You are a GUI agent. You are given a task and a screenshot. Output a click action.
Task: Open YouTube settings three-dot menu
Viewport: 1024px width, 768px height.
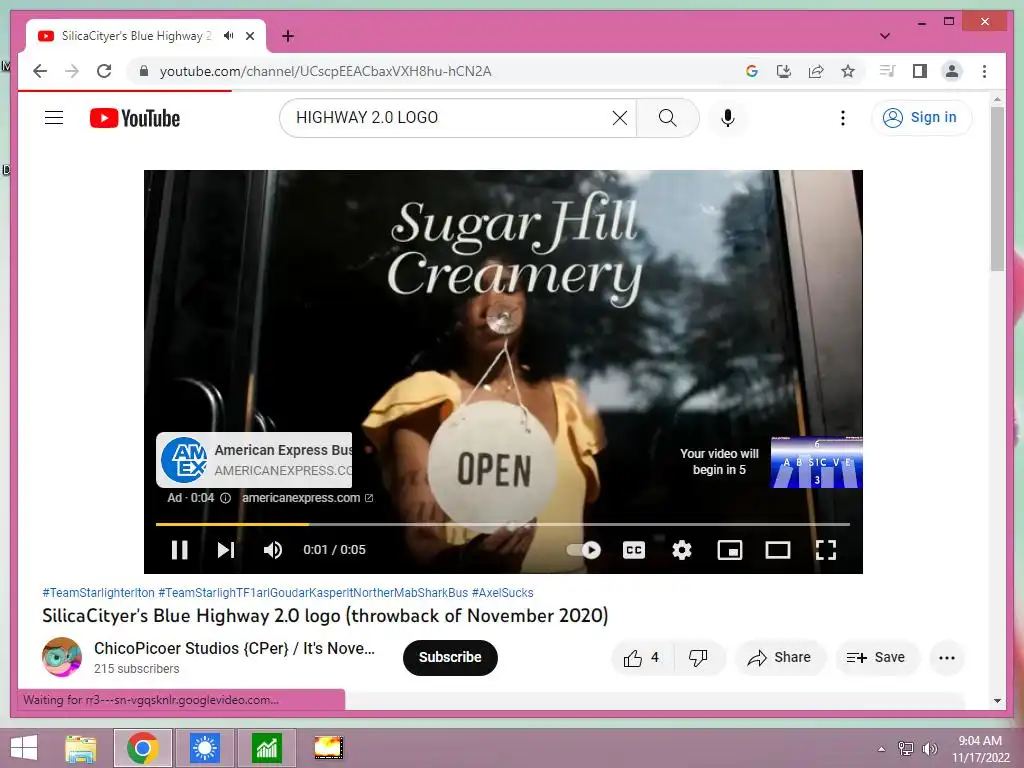click(x=842, y=118)
